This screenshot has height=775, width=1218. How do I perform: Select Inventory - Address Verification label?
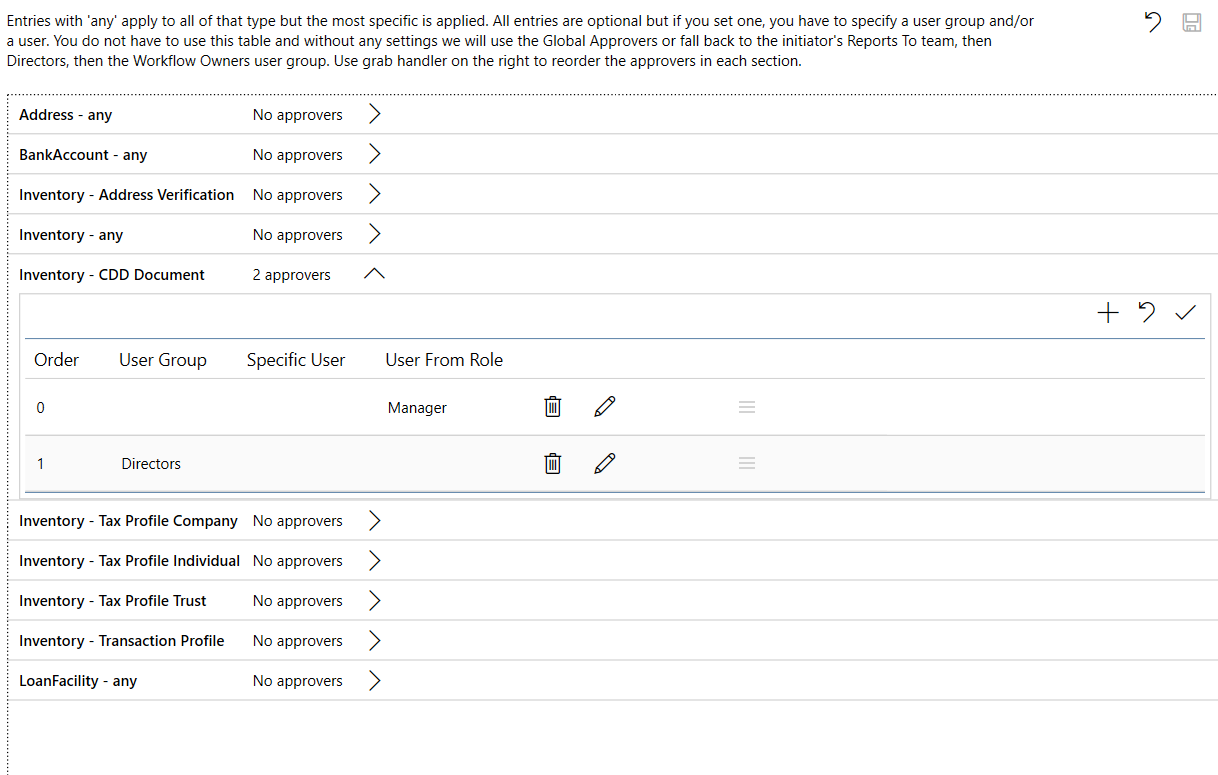127,195
